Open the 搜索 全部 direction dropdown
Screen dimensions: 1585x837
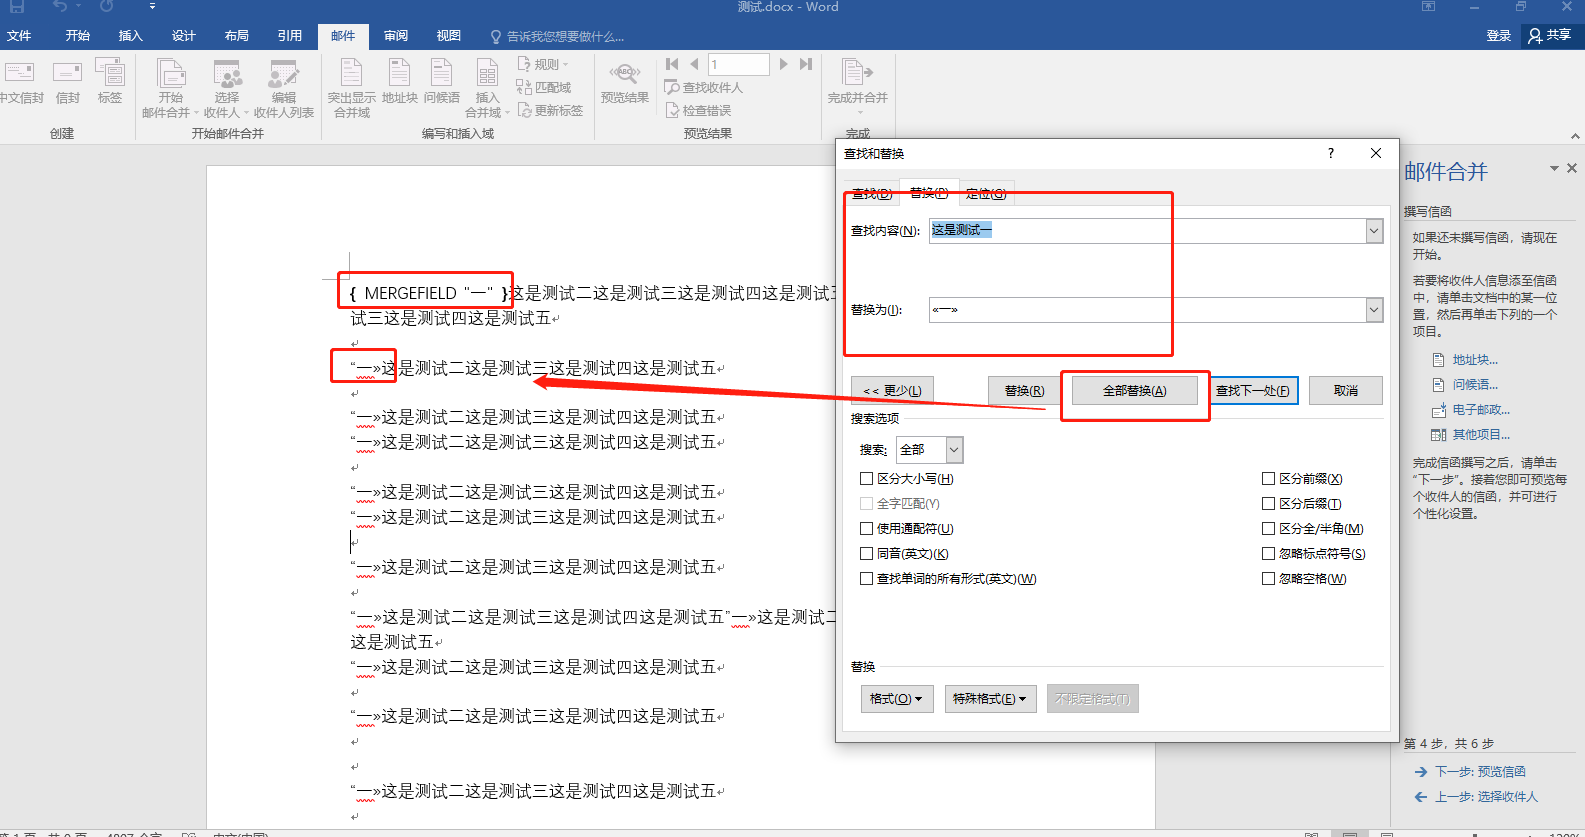click(x=930, y=450)
